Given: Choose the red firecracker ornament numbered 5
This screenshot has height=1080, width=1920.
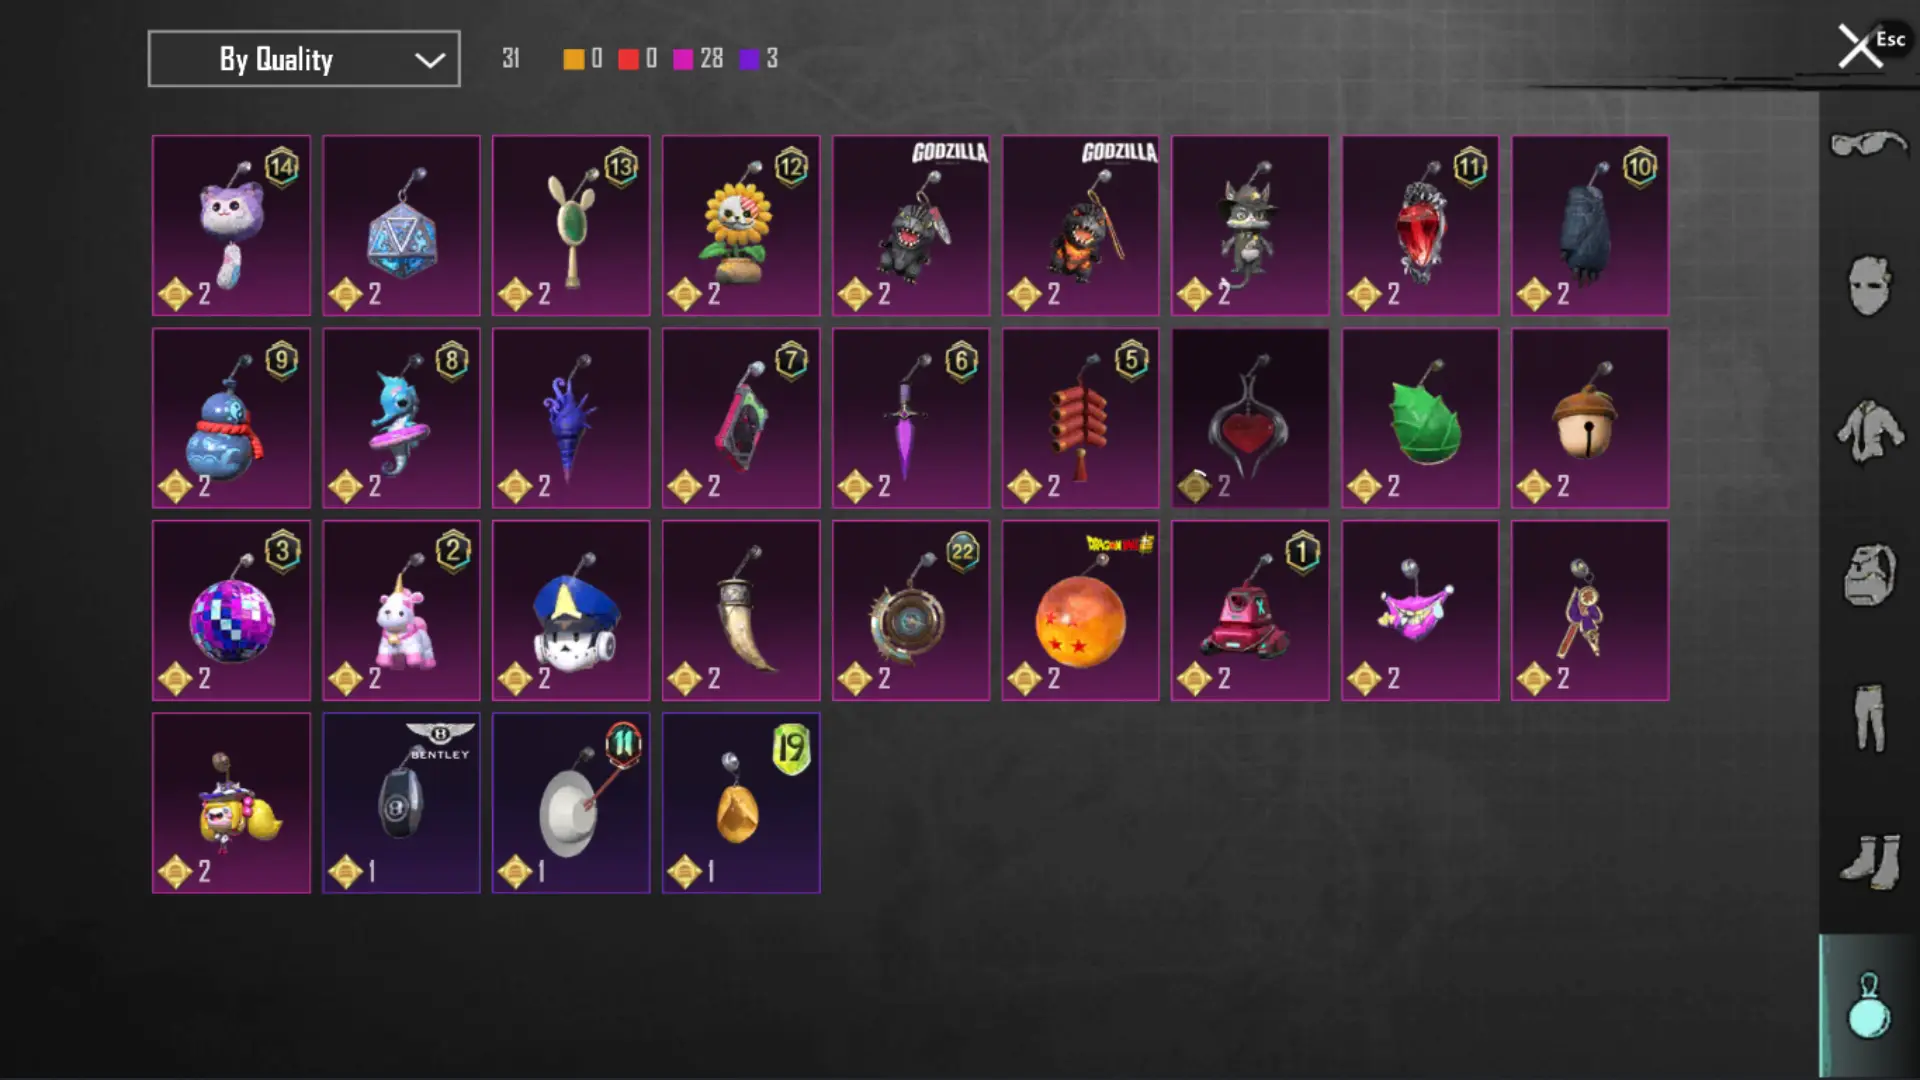Looking at the screenshot, I should click(1081, 418).
